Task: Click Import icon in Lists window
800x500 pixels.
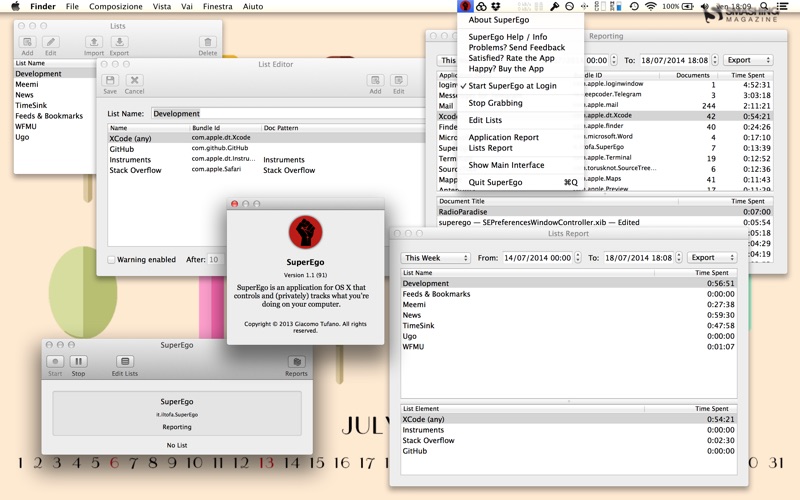Action: 94,42
